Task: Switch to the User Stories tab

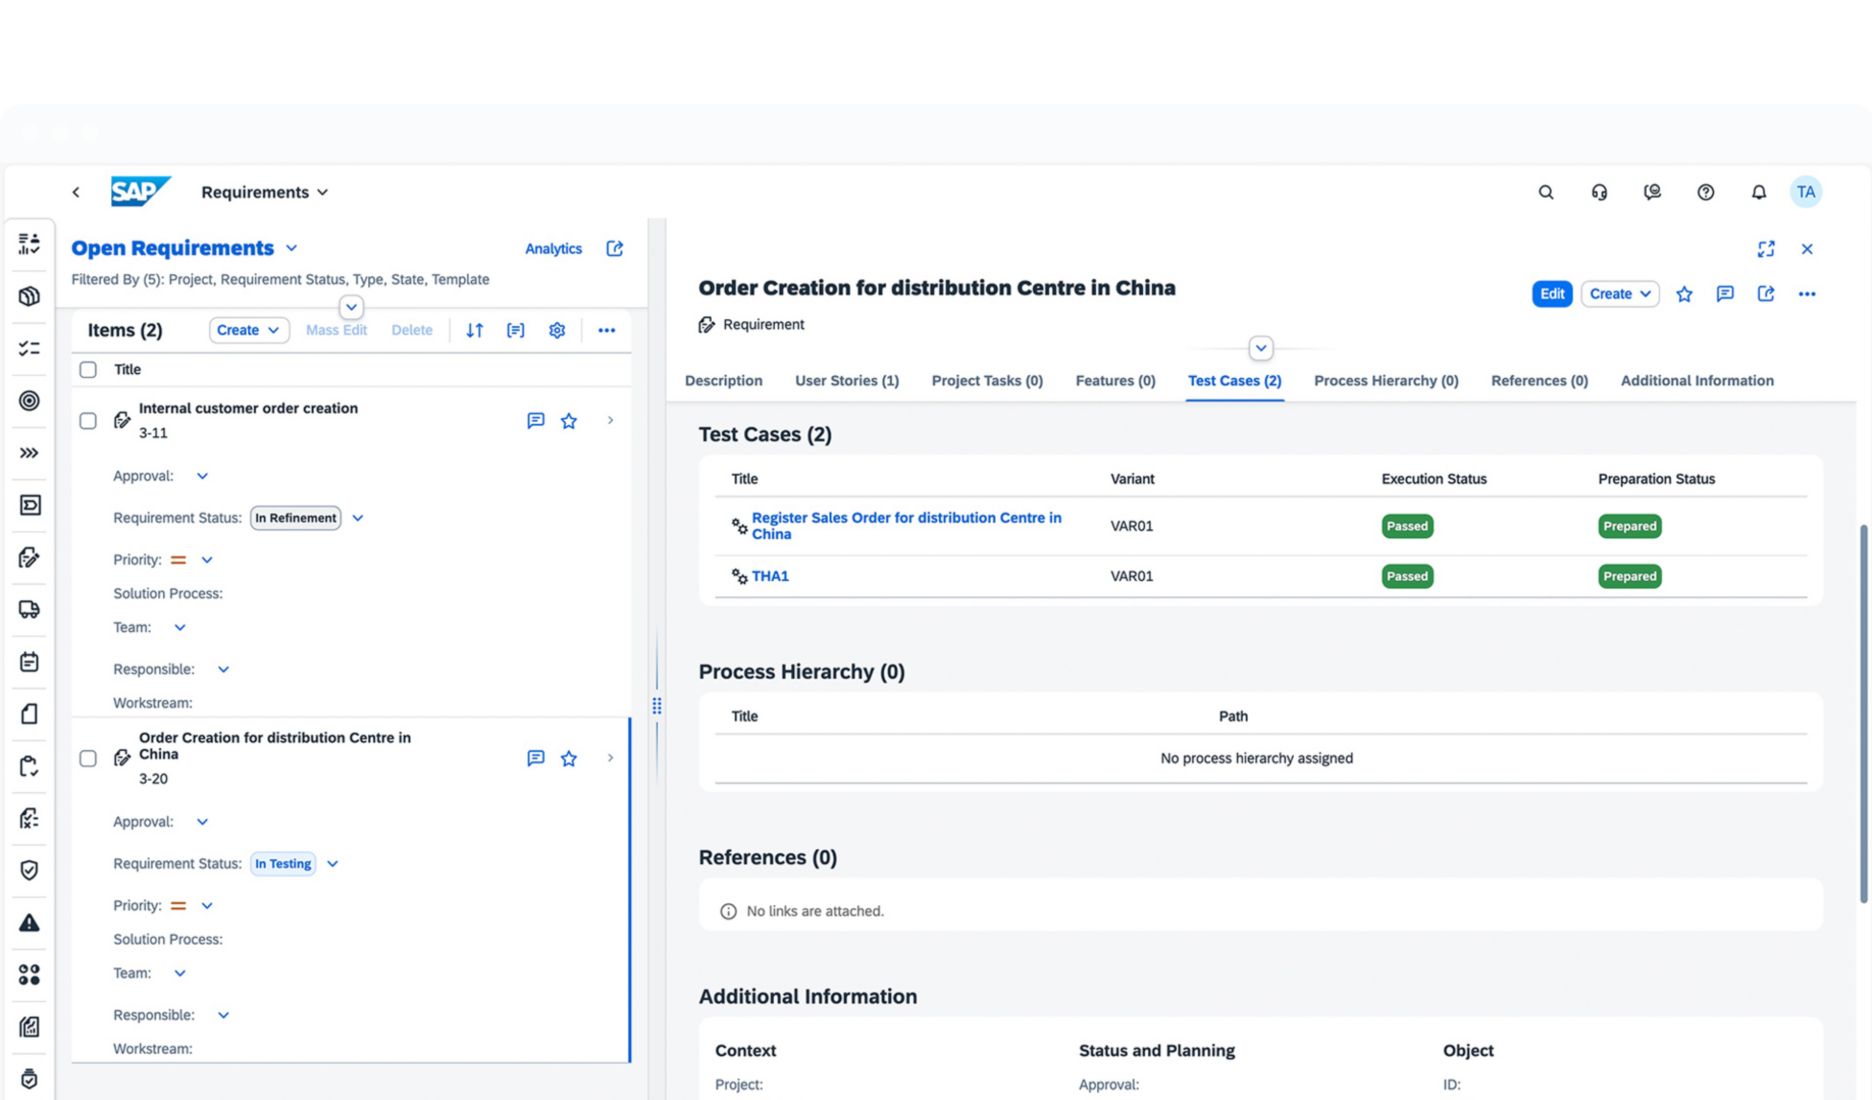Action: 846,381
